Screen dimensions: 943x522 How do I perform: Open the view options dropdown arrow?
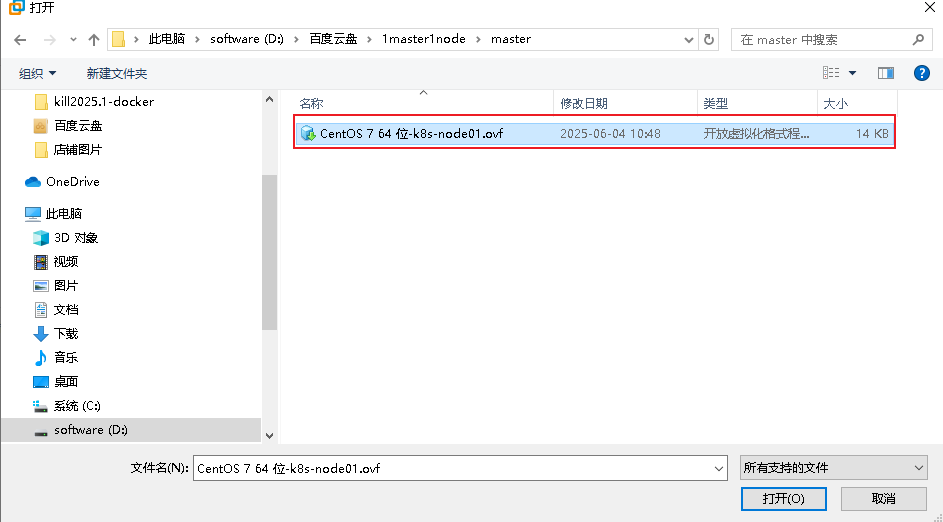point(852,73)
